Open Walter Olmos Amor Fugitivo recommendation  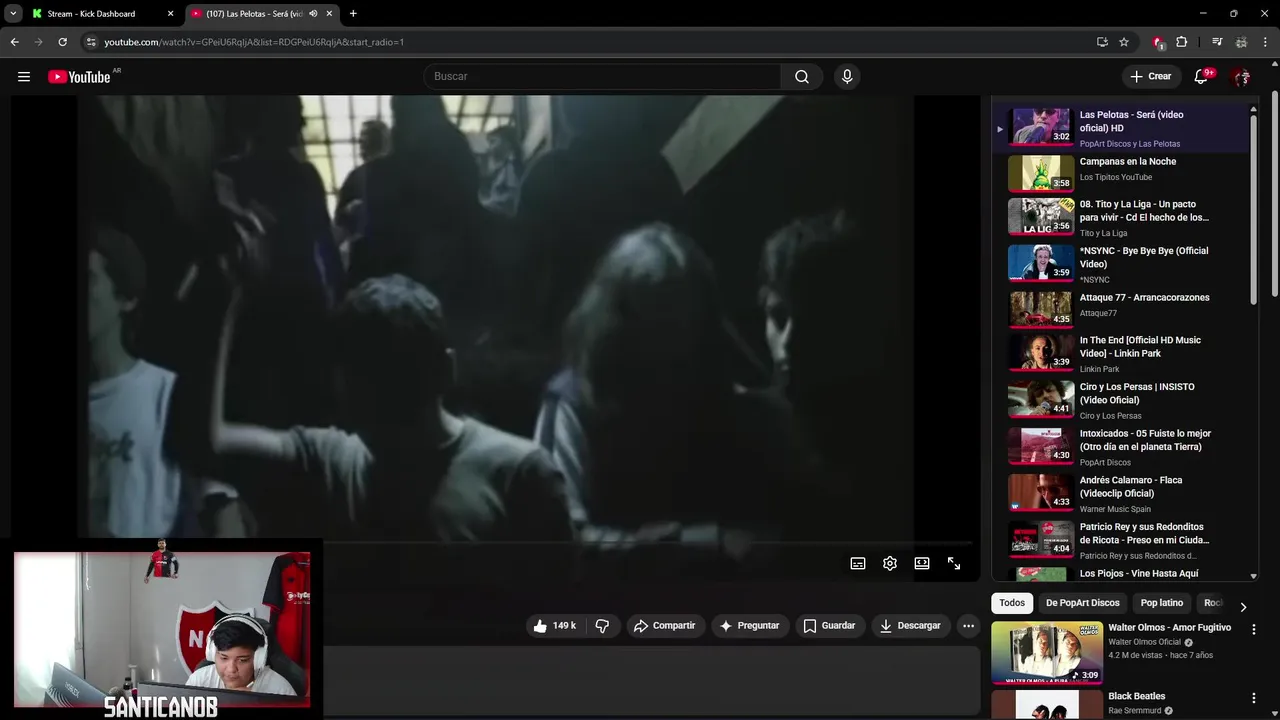[1170, 628]
